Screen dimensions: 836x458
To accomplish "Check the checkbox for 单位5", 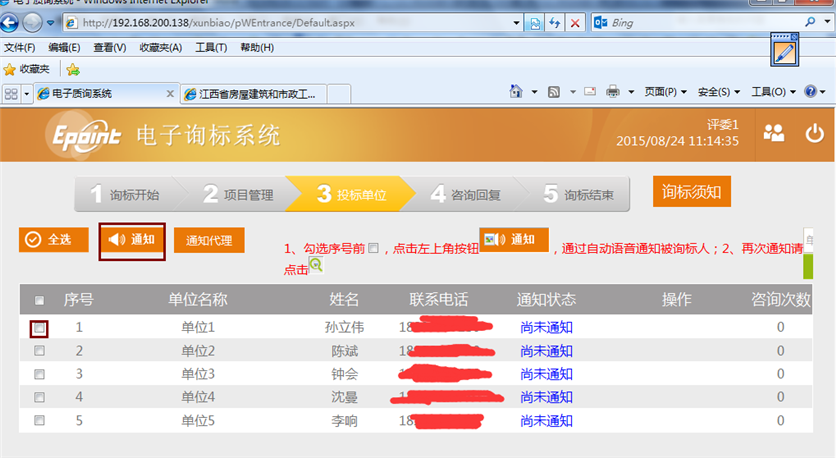I will (39, 421).
